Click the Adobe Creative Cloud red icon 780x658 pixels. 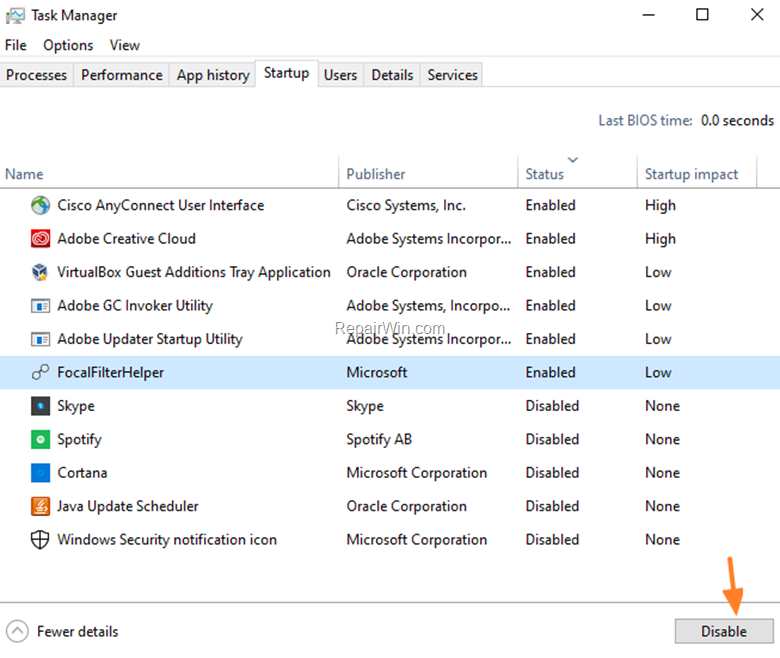[x=40, y=238]
